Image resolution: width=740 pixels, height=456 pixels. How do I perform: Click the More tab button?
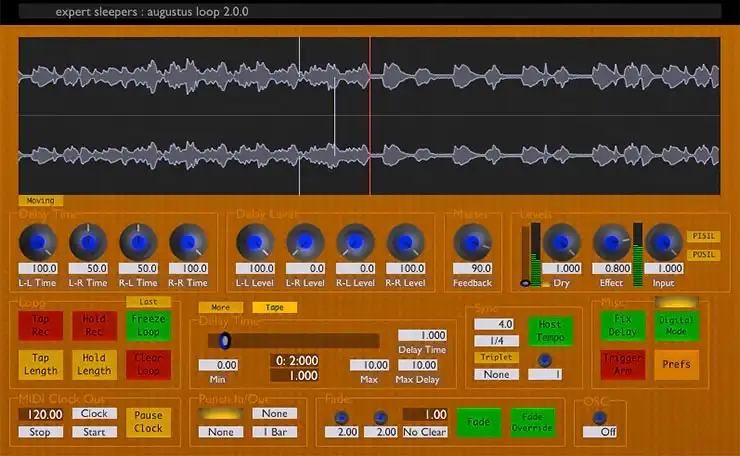pos(221,307)
